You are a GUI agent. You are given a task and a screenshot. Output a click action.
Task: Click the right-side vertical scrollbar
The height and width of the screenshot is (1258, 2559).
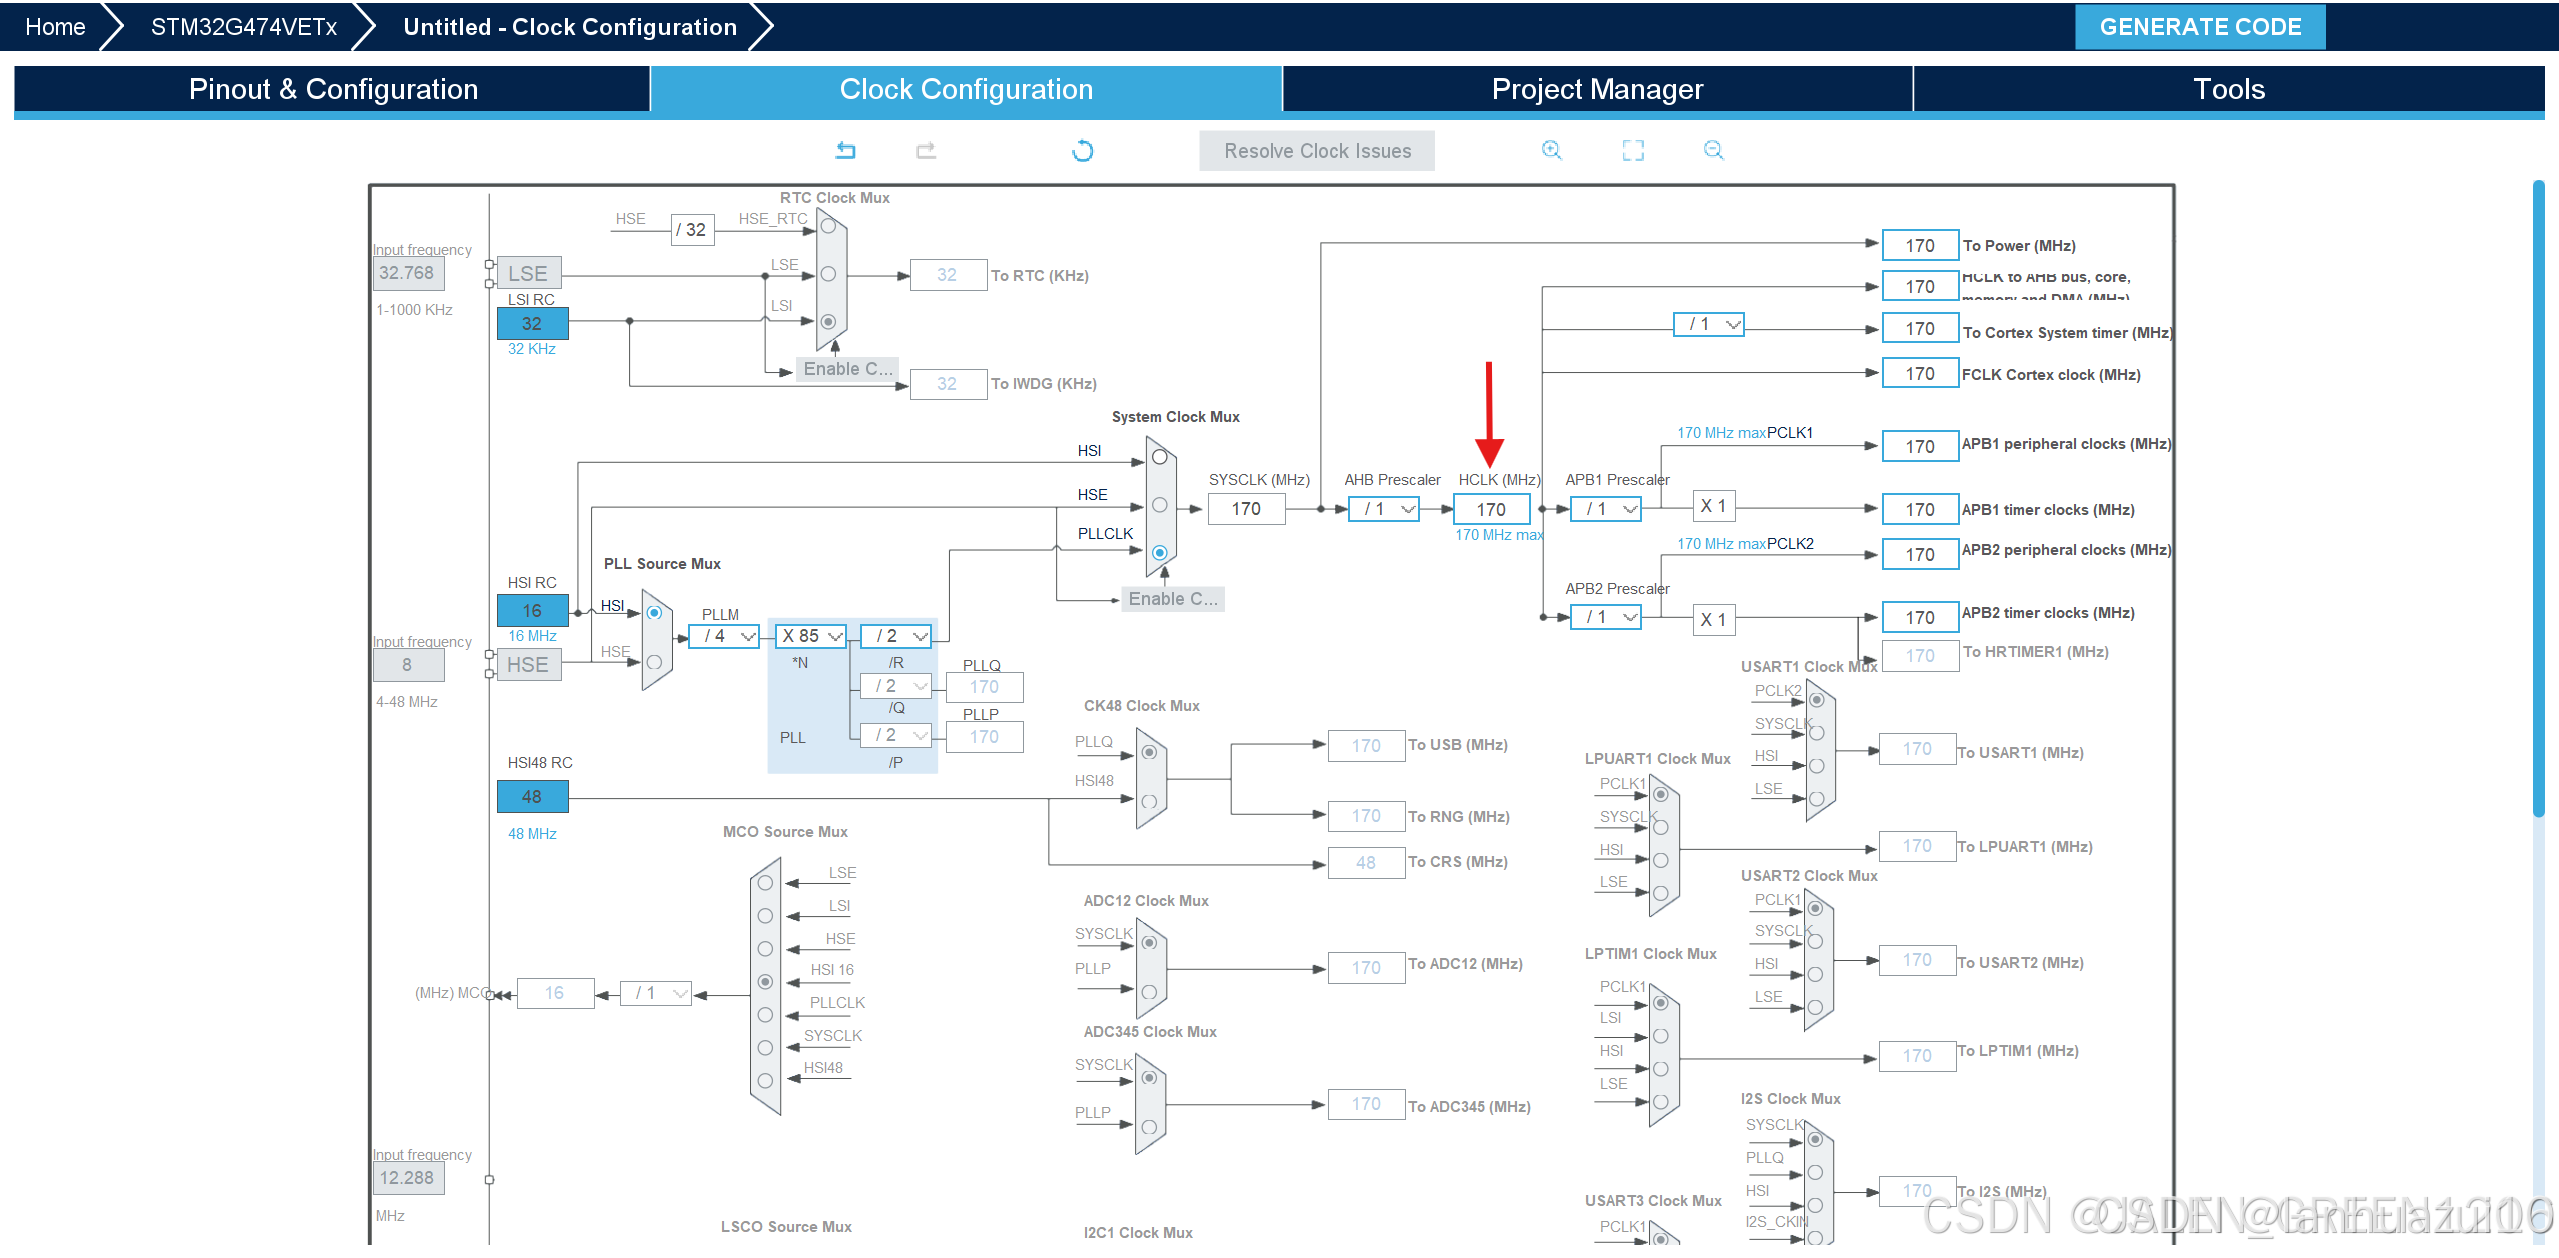2537,500
